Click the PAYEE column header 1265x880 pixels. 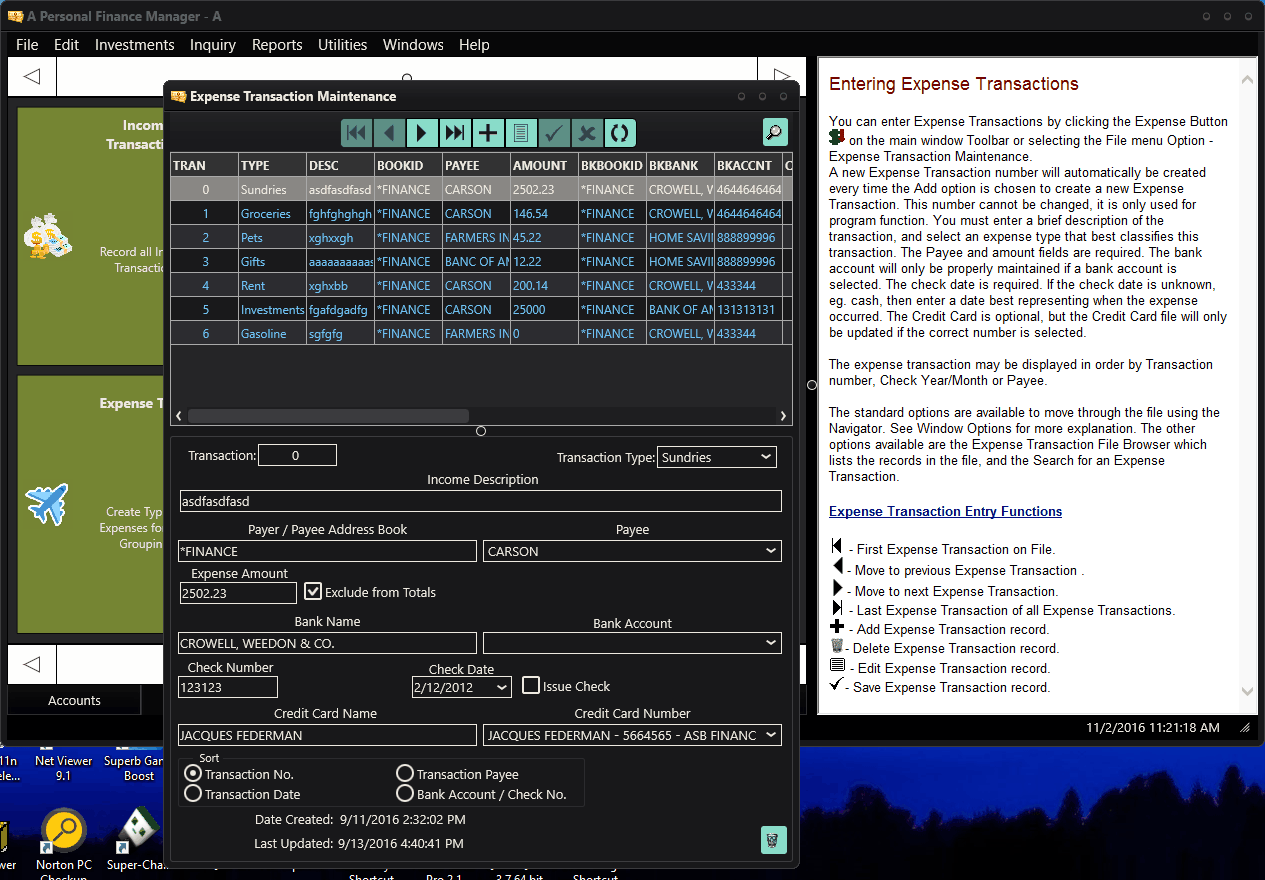click(x=476, y=165)
